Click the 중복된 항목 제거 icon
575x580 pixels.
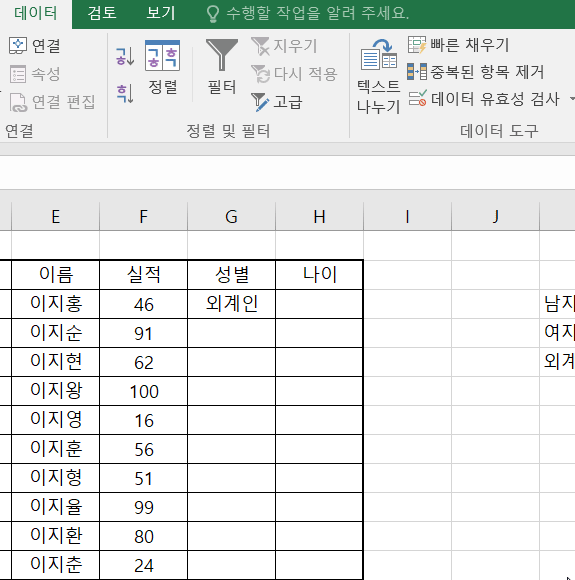click(417, 71)
